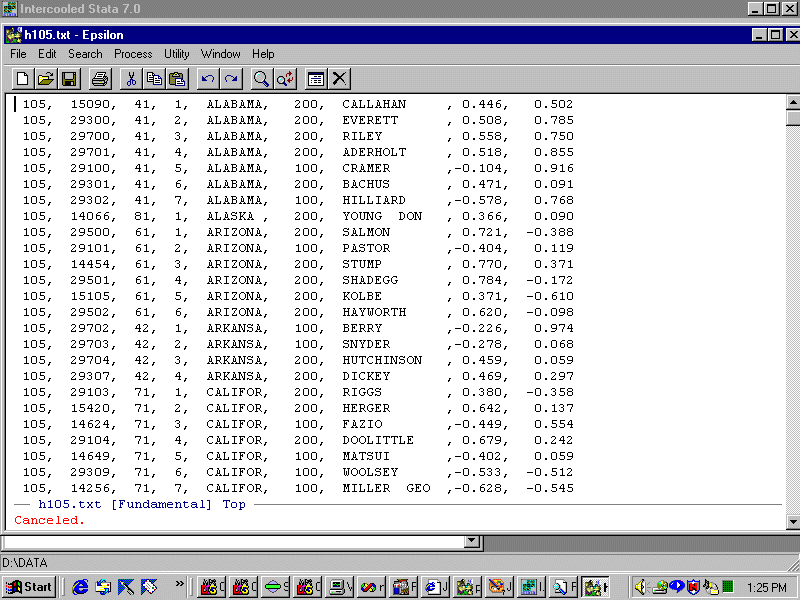Cut selection with the scissors icon
This screenshot has height=600, width=800.
tap(131, 79)
